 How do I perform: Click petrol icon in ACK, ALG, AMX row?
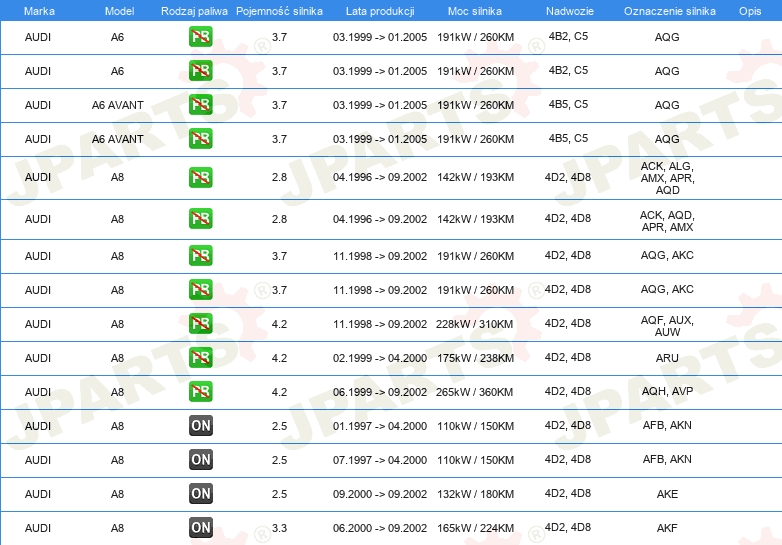(200, 178)
